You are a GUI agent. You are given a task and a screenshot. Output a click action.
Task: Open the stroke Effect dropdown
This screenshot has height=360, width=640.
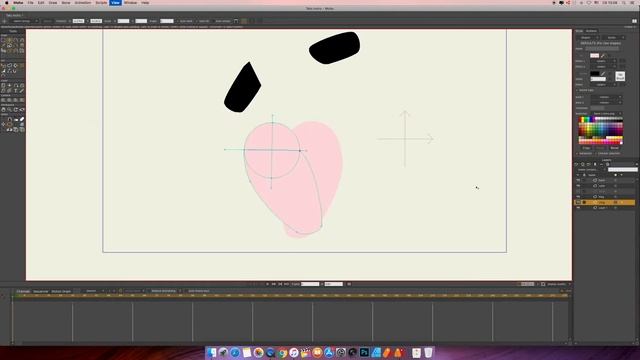(603, 84)
